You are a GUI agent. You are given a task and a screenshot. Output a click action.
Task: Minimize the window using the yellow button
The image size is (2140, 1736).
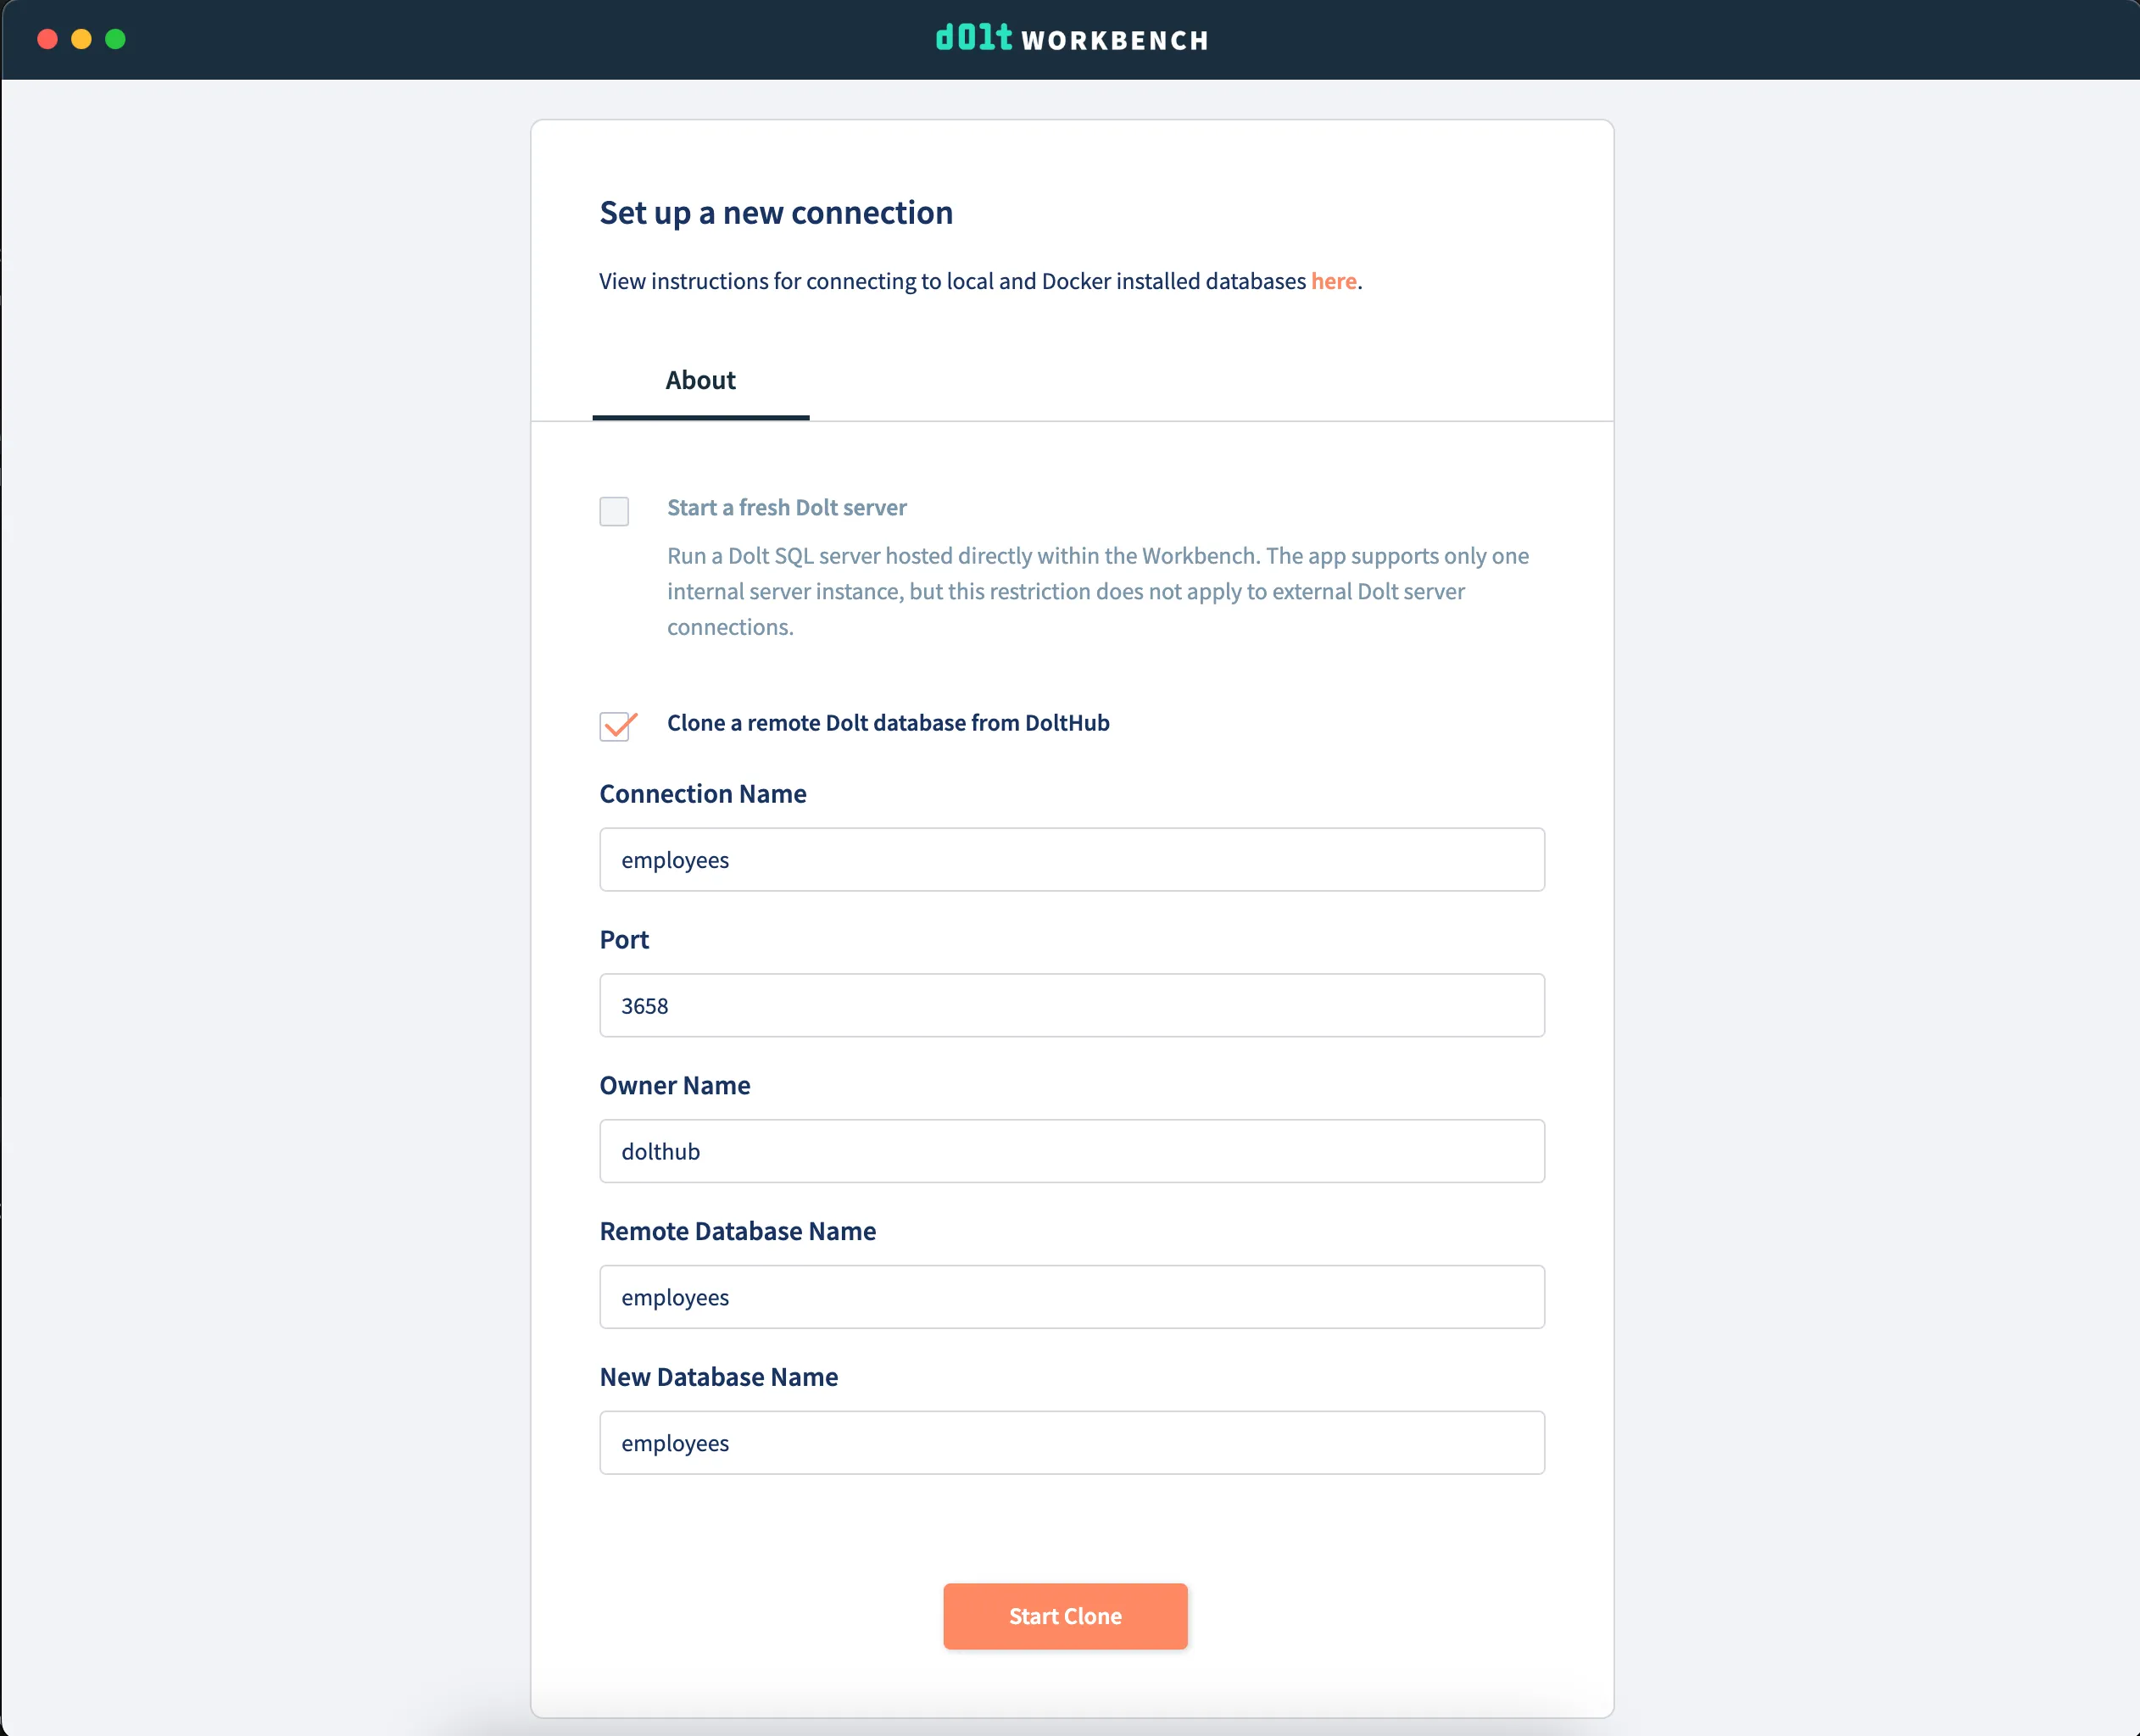[x=81, y=39]
